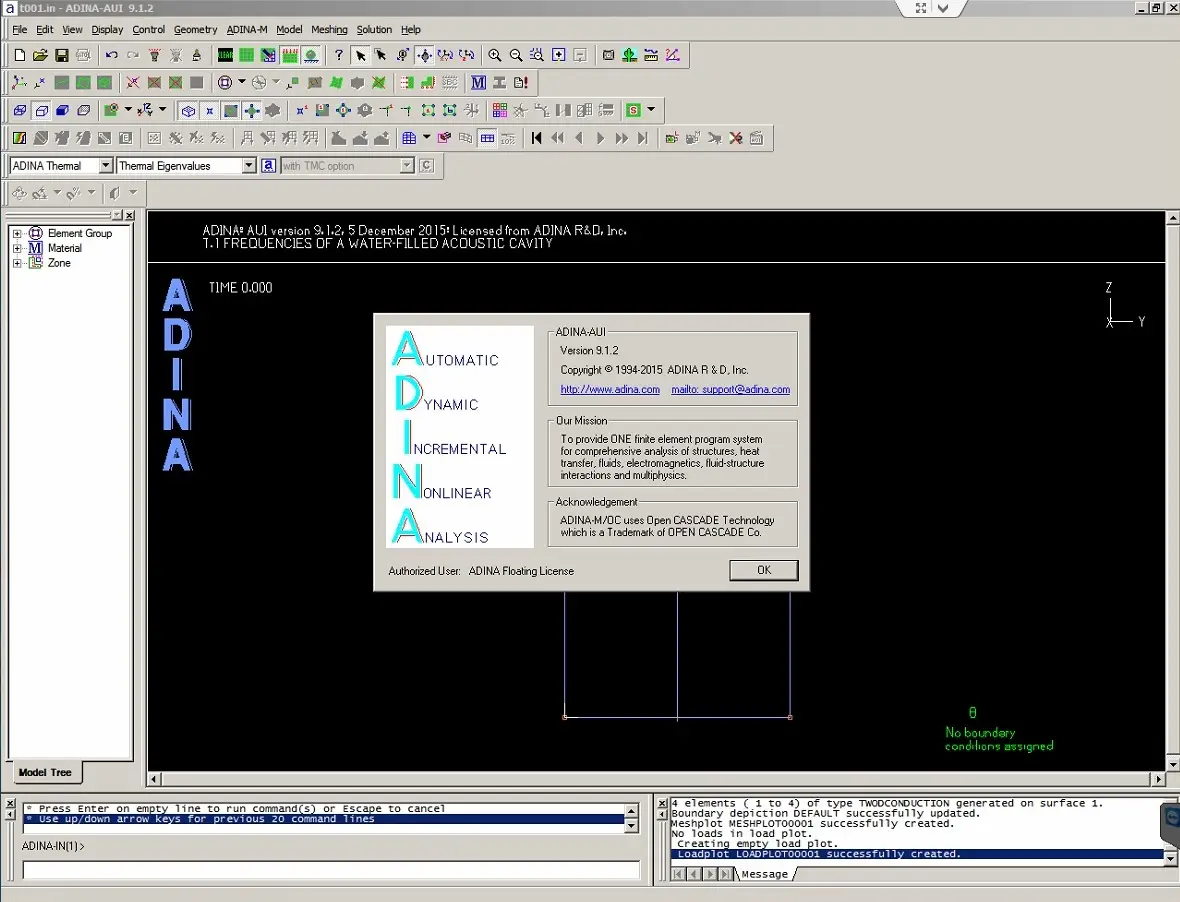Click the multicolor grid color-table icon
The width and height of the screenshot is (1180, 902).
(x=500, y=111)
